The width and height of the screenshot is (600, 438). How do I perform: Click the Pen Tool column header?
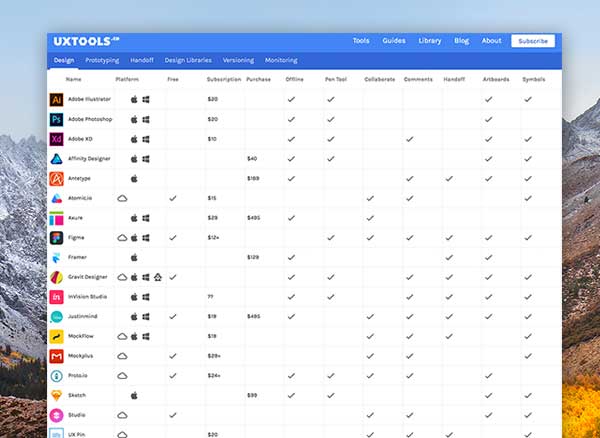point(336,80)
